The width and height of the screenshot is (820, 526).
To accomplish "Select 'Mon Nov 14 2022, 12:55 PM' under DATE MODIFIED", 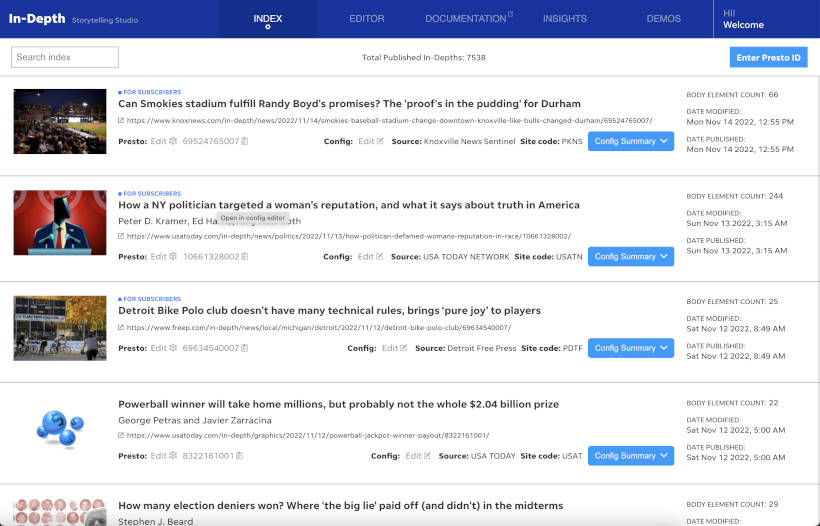I will point(740,122).
